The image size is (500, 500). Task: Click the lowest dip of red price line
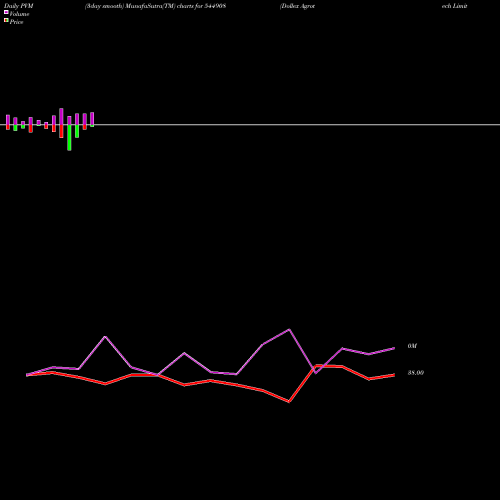(x=289, y=402)
